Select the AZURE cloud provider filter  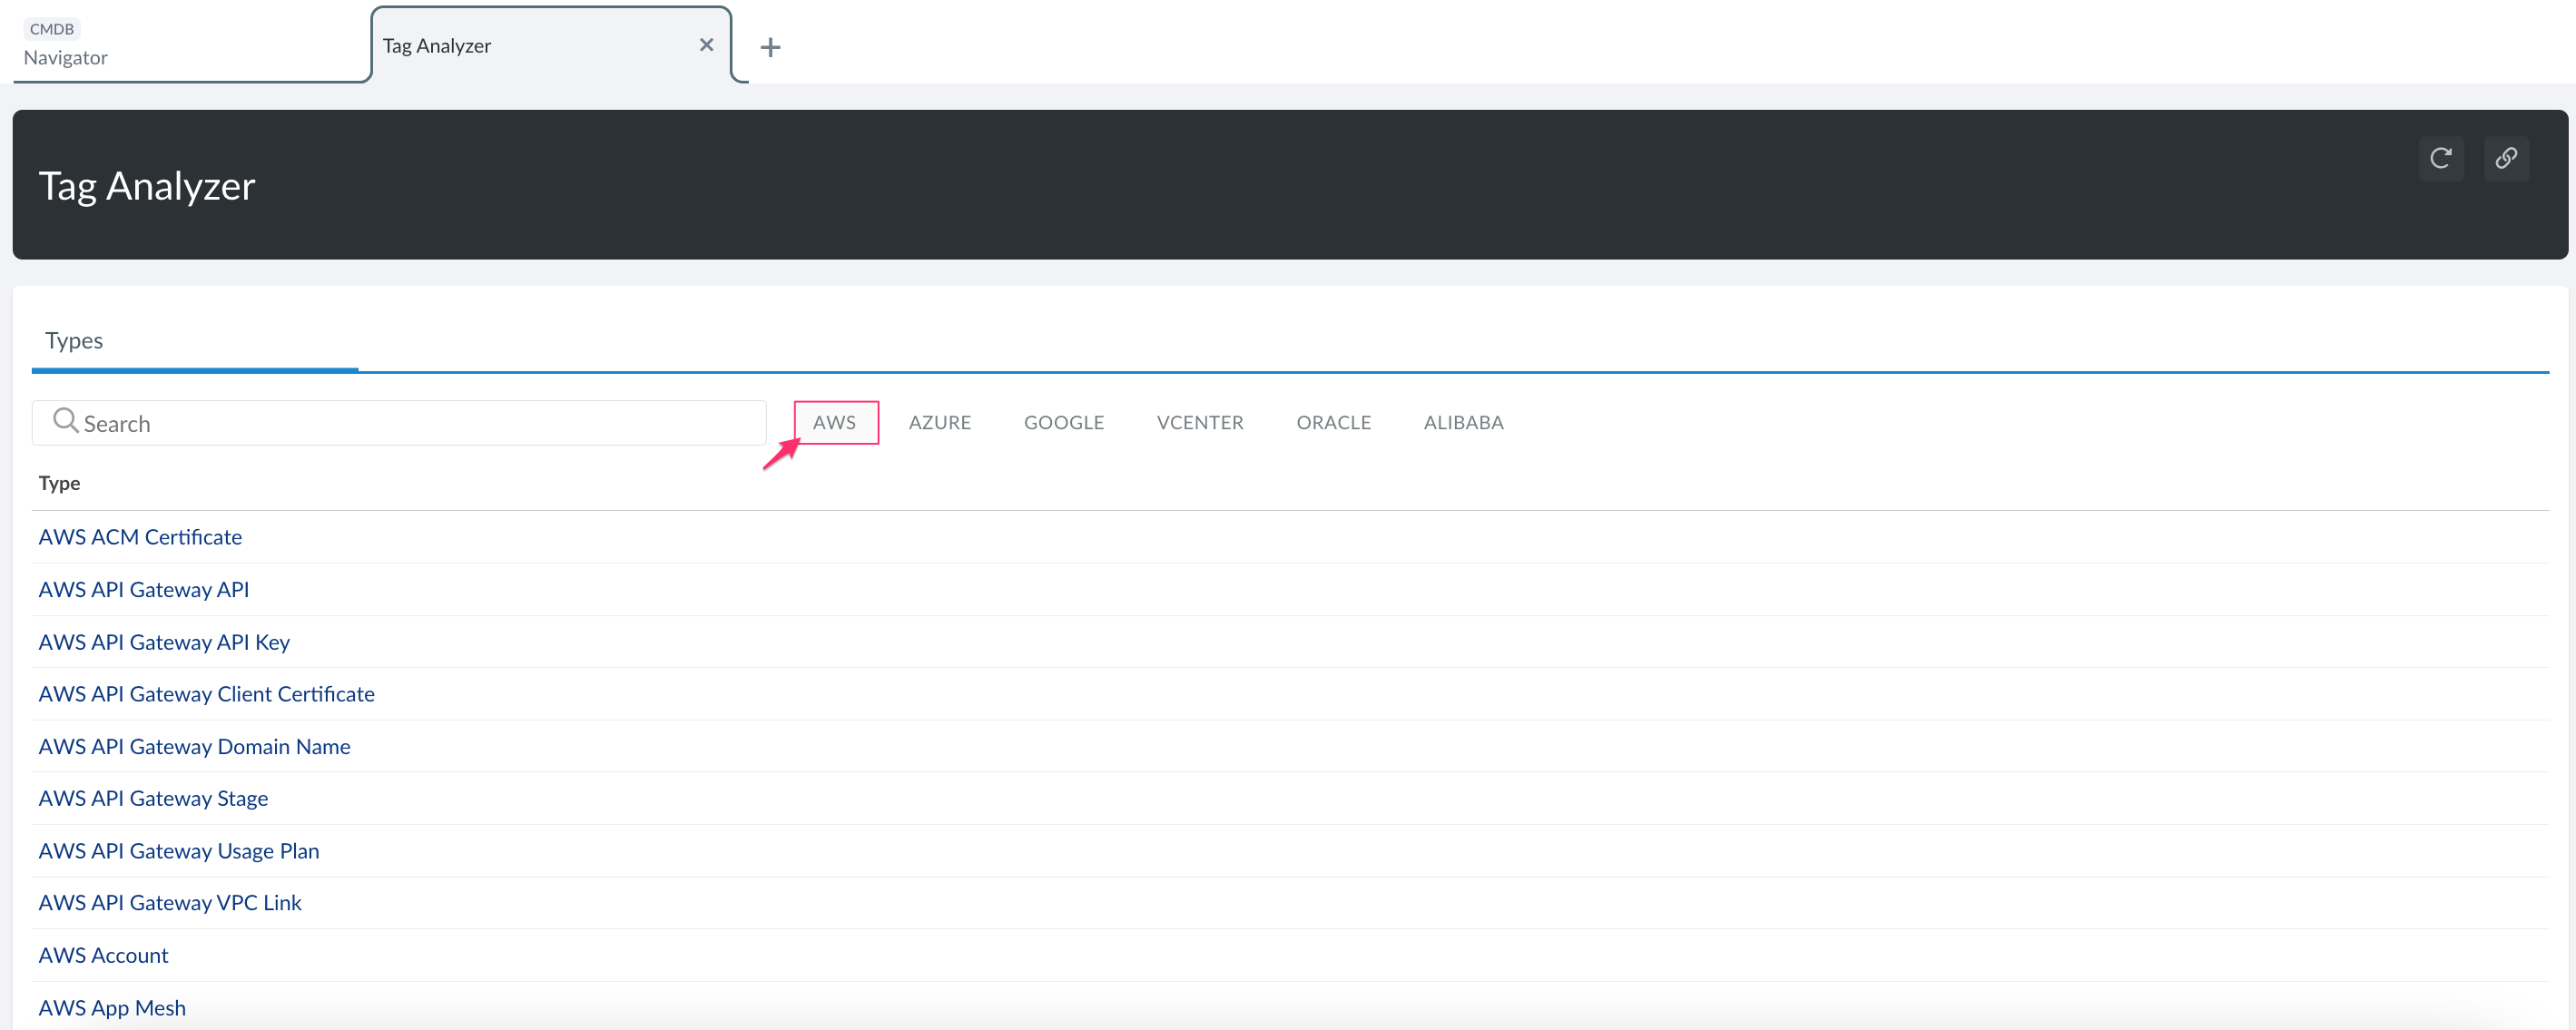[939, 422]
